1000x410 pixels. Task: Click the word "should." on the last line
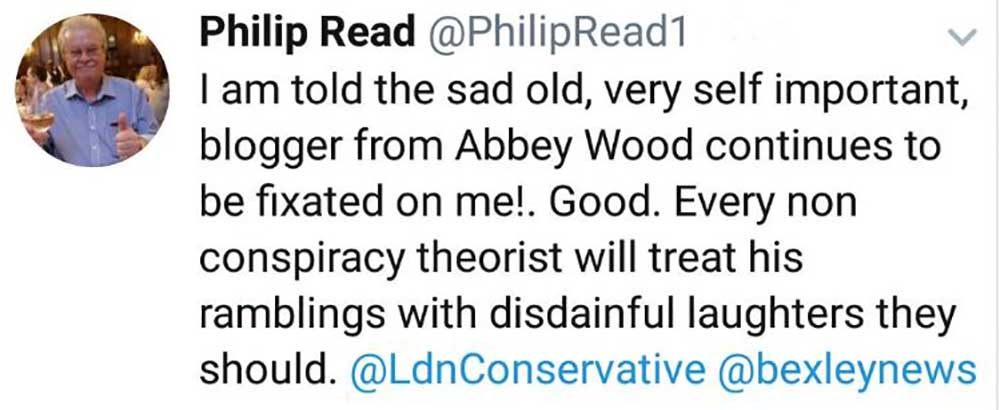(265, 370)
